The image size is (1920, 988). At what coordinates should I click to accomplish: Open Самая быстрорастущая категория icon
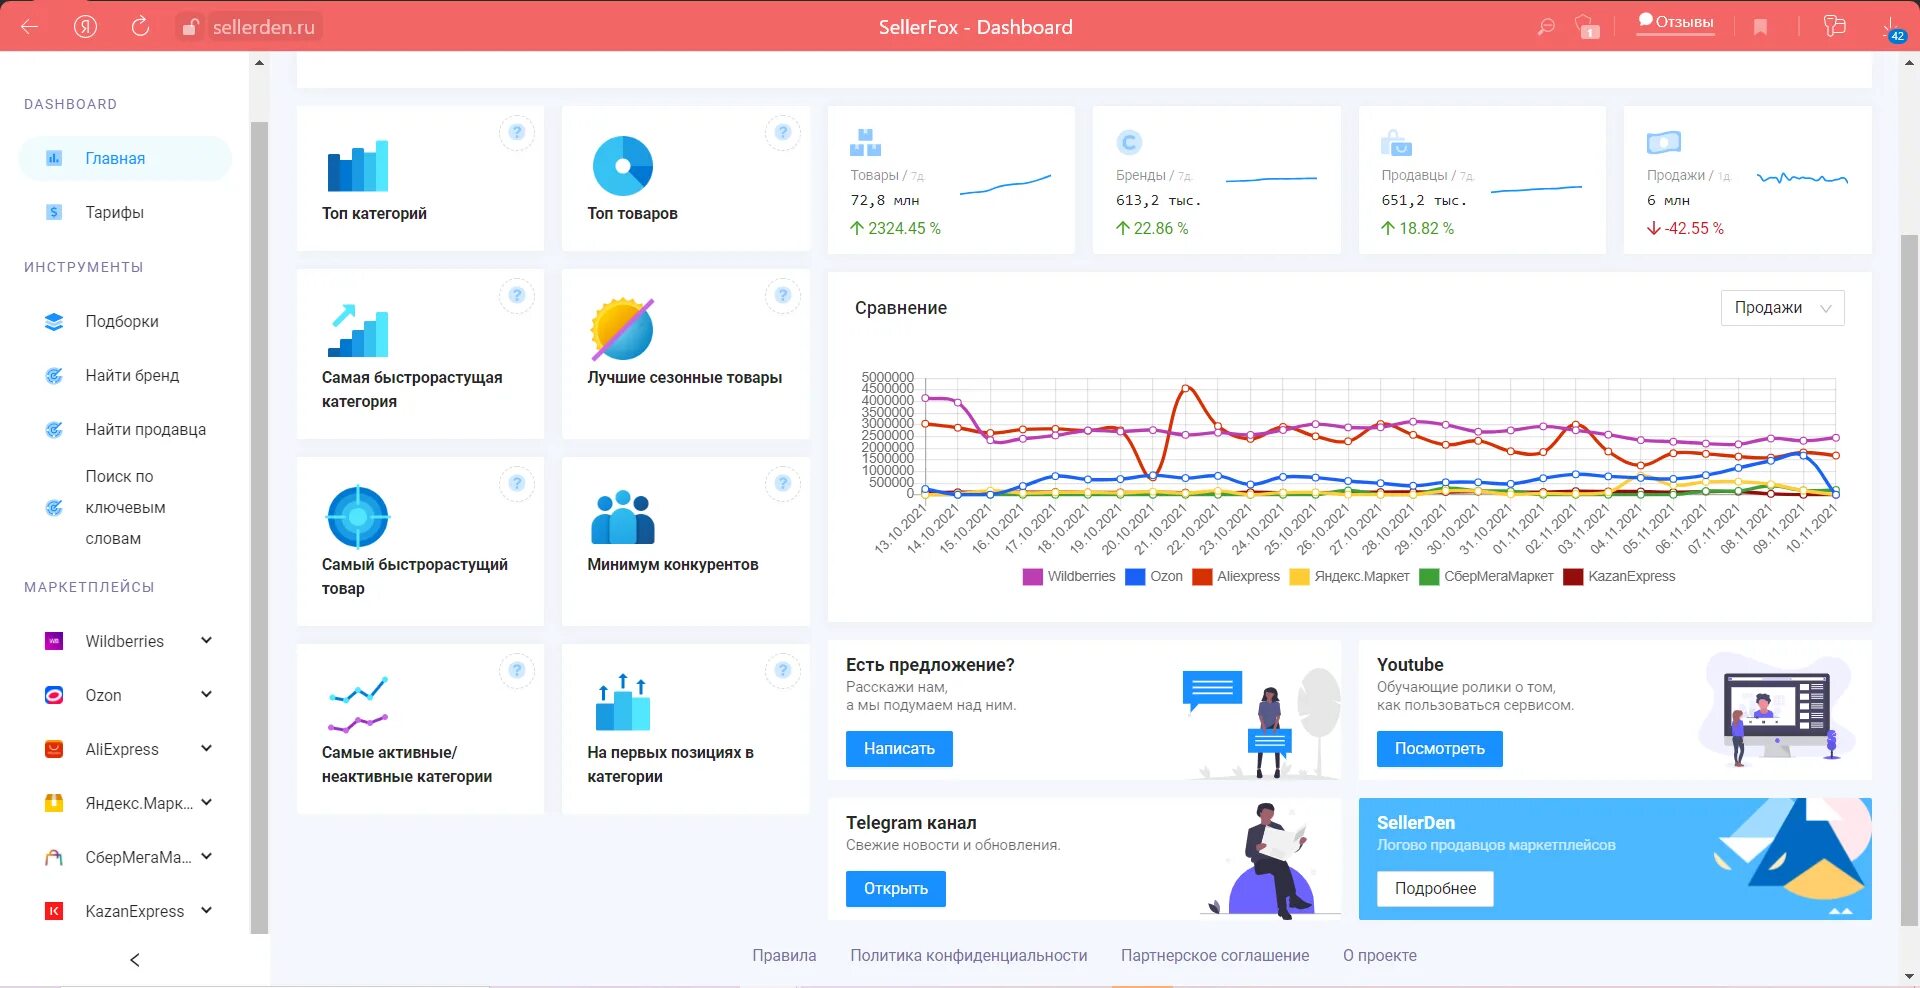357,330
